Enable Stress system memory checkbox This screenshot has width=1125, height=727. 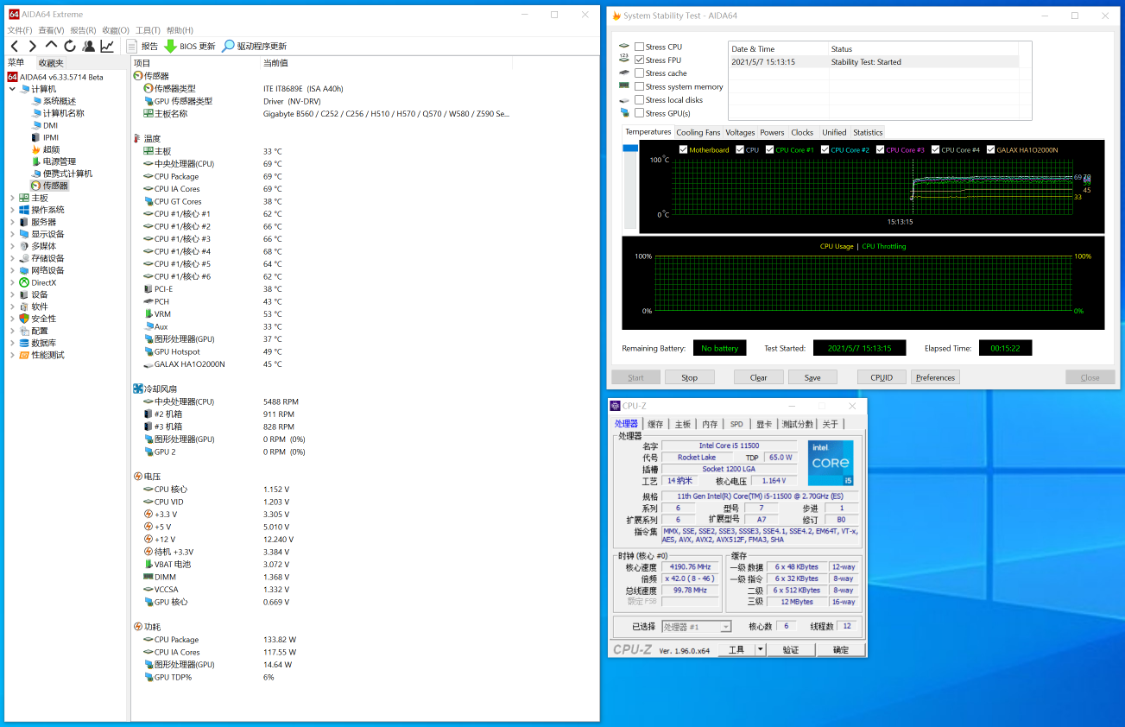(639, 87)
